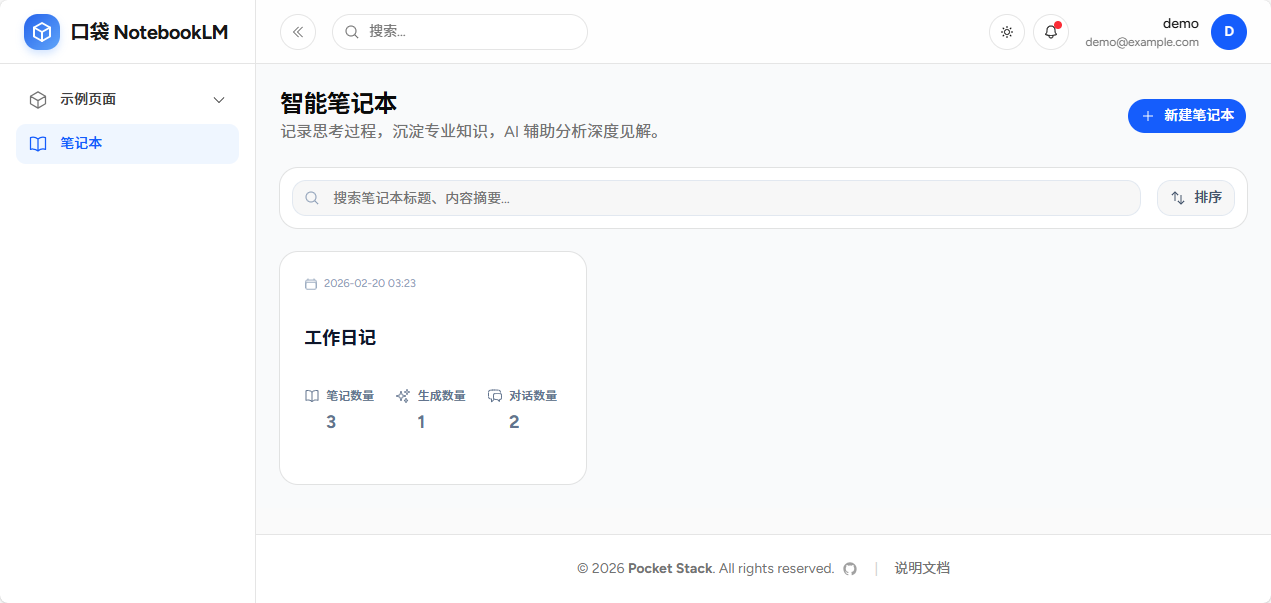Click the 口袋 NotebookLM logo icon
The image size is (1271, 603).
(x=41, y=31)
